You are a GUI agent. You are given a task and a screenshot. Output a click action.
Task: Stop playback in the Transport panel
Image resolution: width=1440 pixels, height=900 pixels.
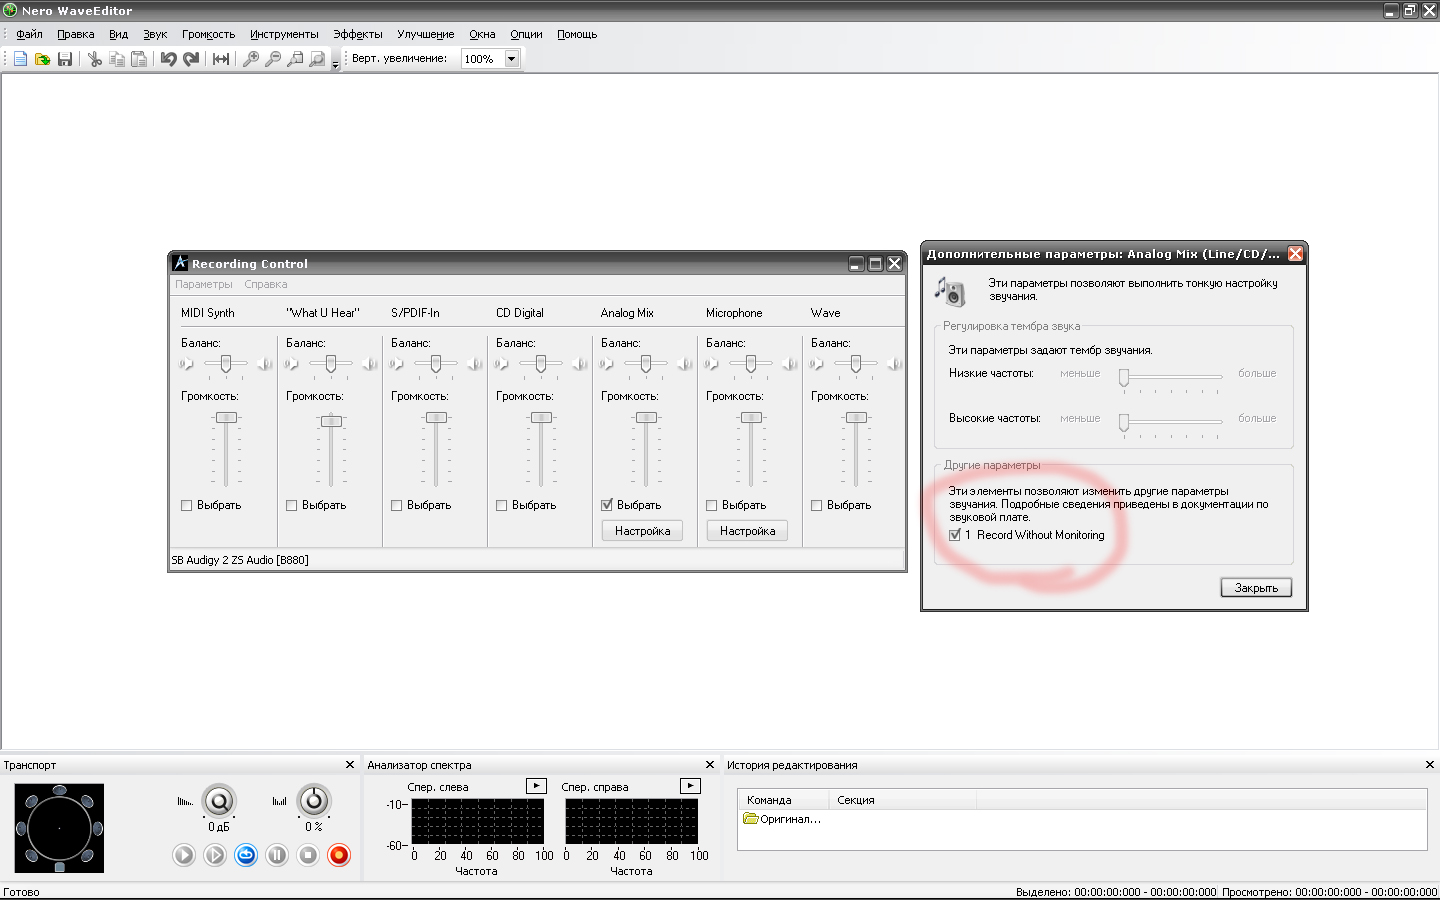pos(308,855)
